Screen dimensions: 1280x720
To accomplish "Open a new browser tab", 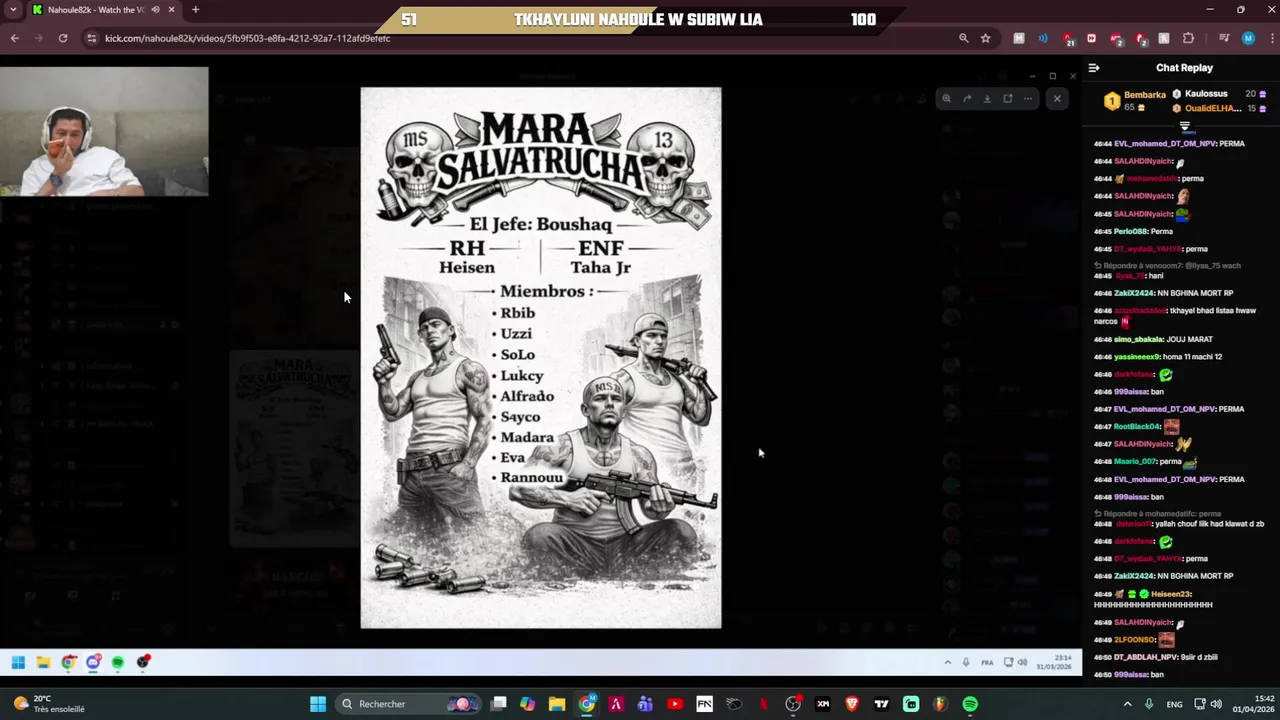I will (x=195, y=10).
